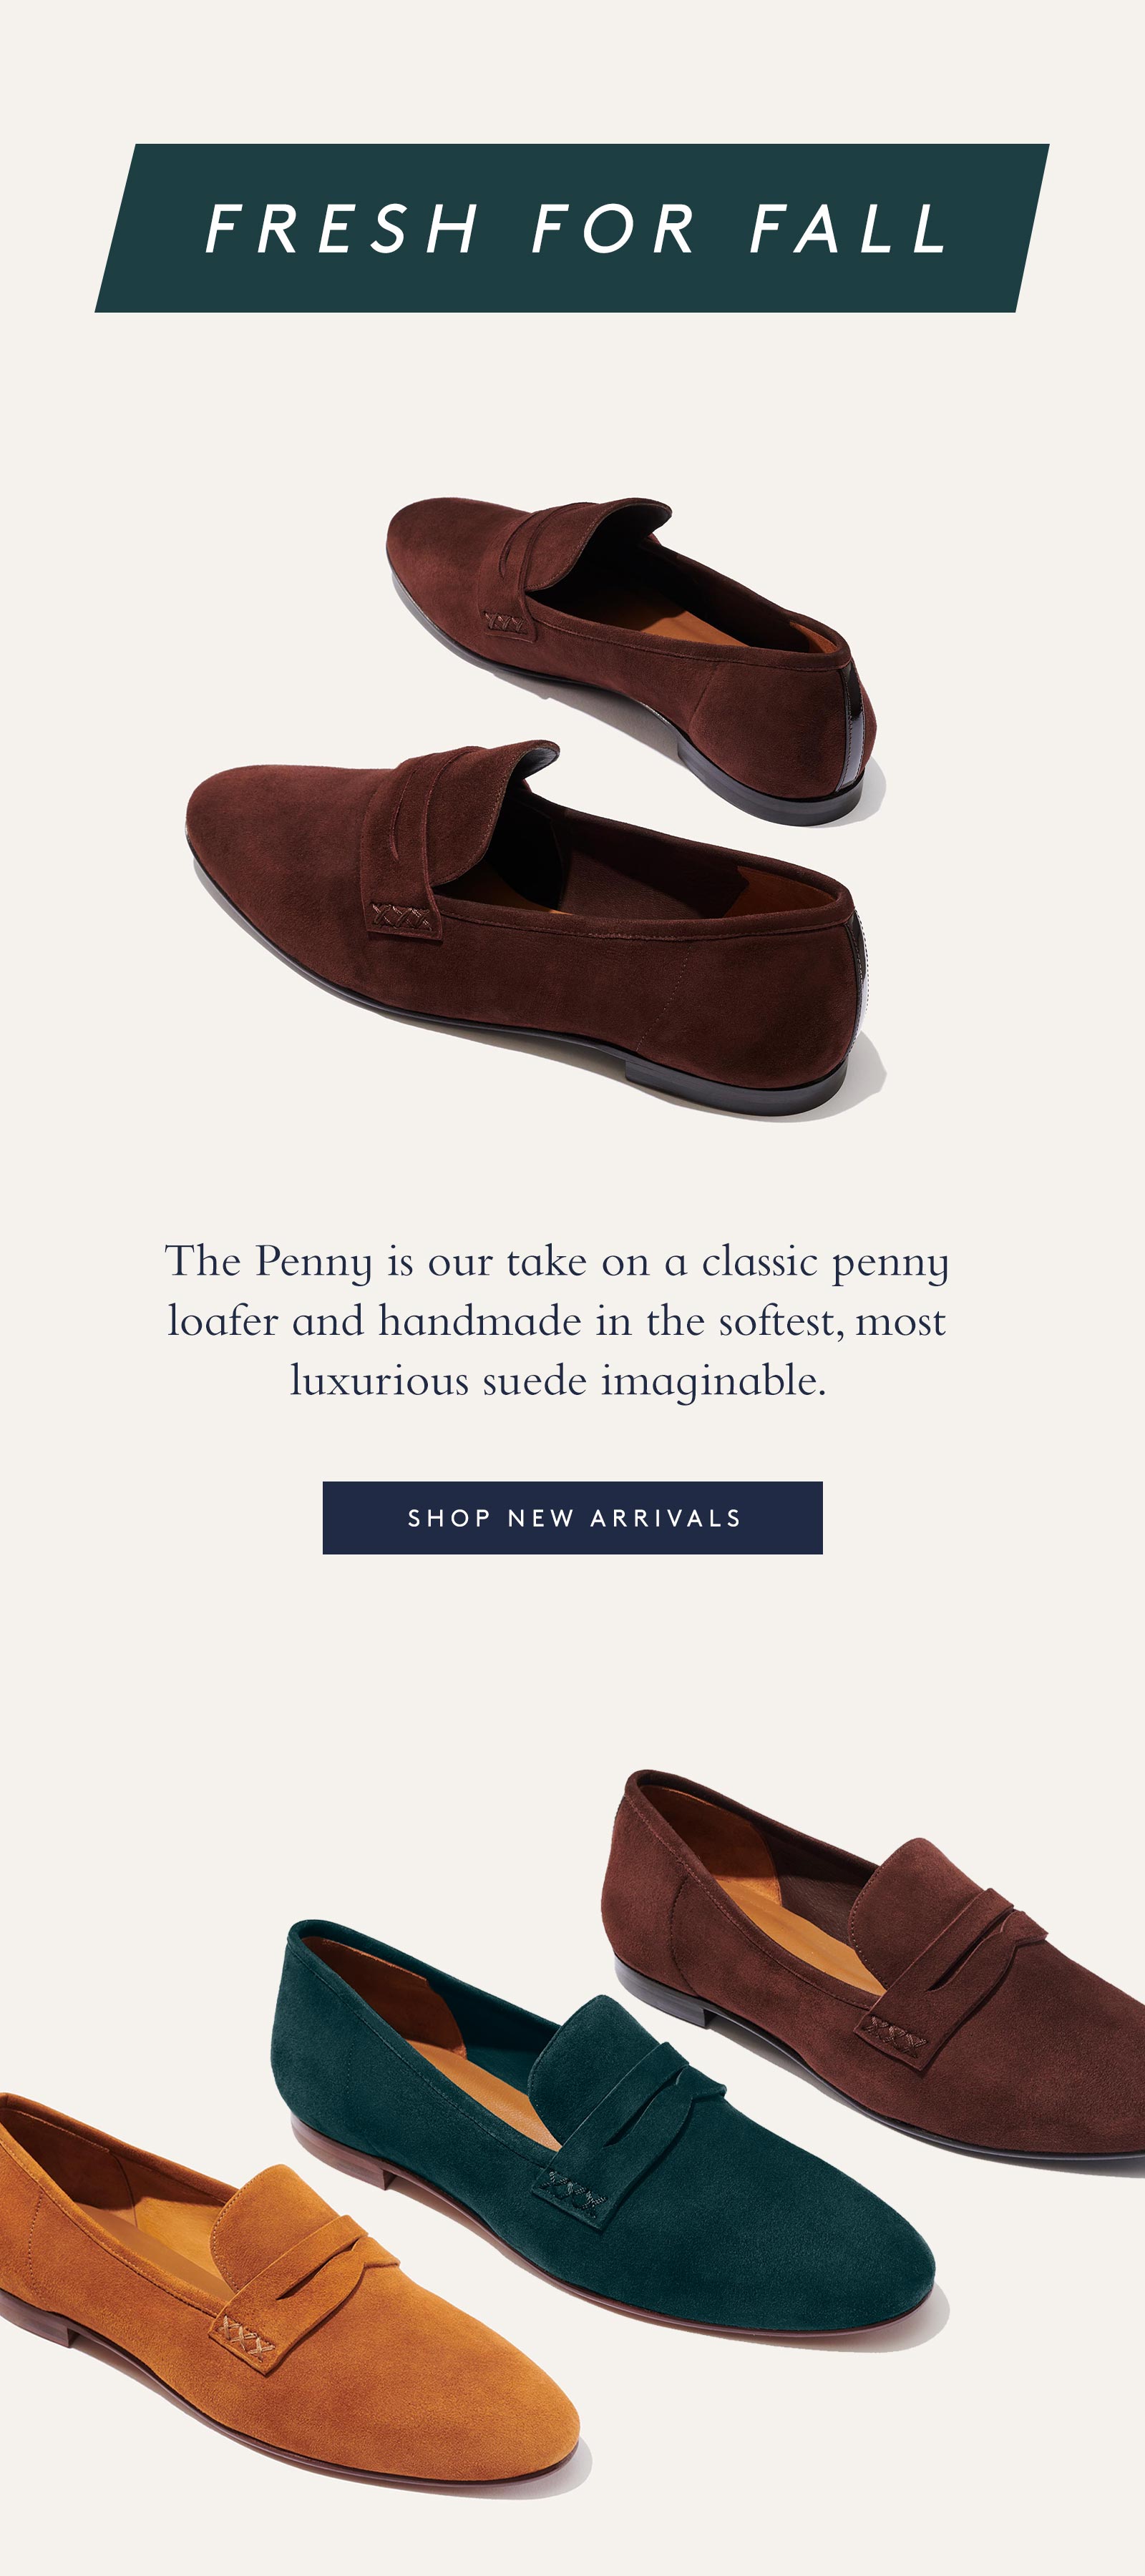Click the text 'luxurious suede imaginable'
The image size is (1145, 2576).
click(557, 1381)
